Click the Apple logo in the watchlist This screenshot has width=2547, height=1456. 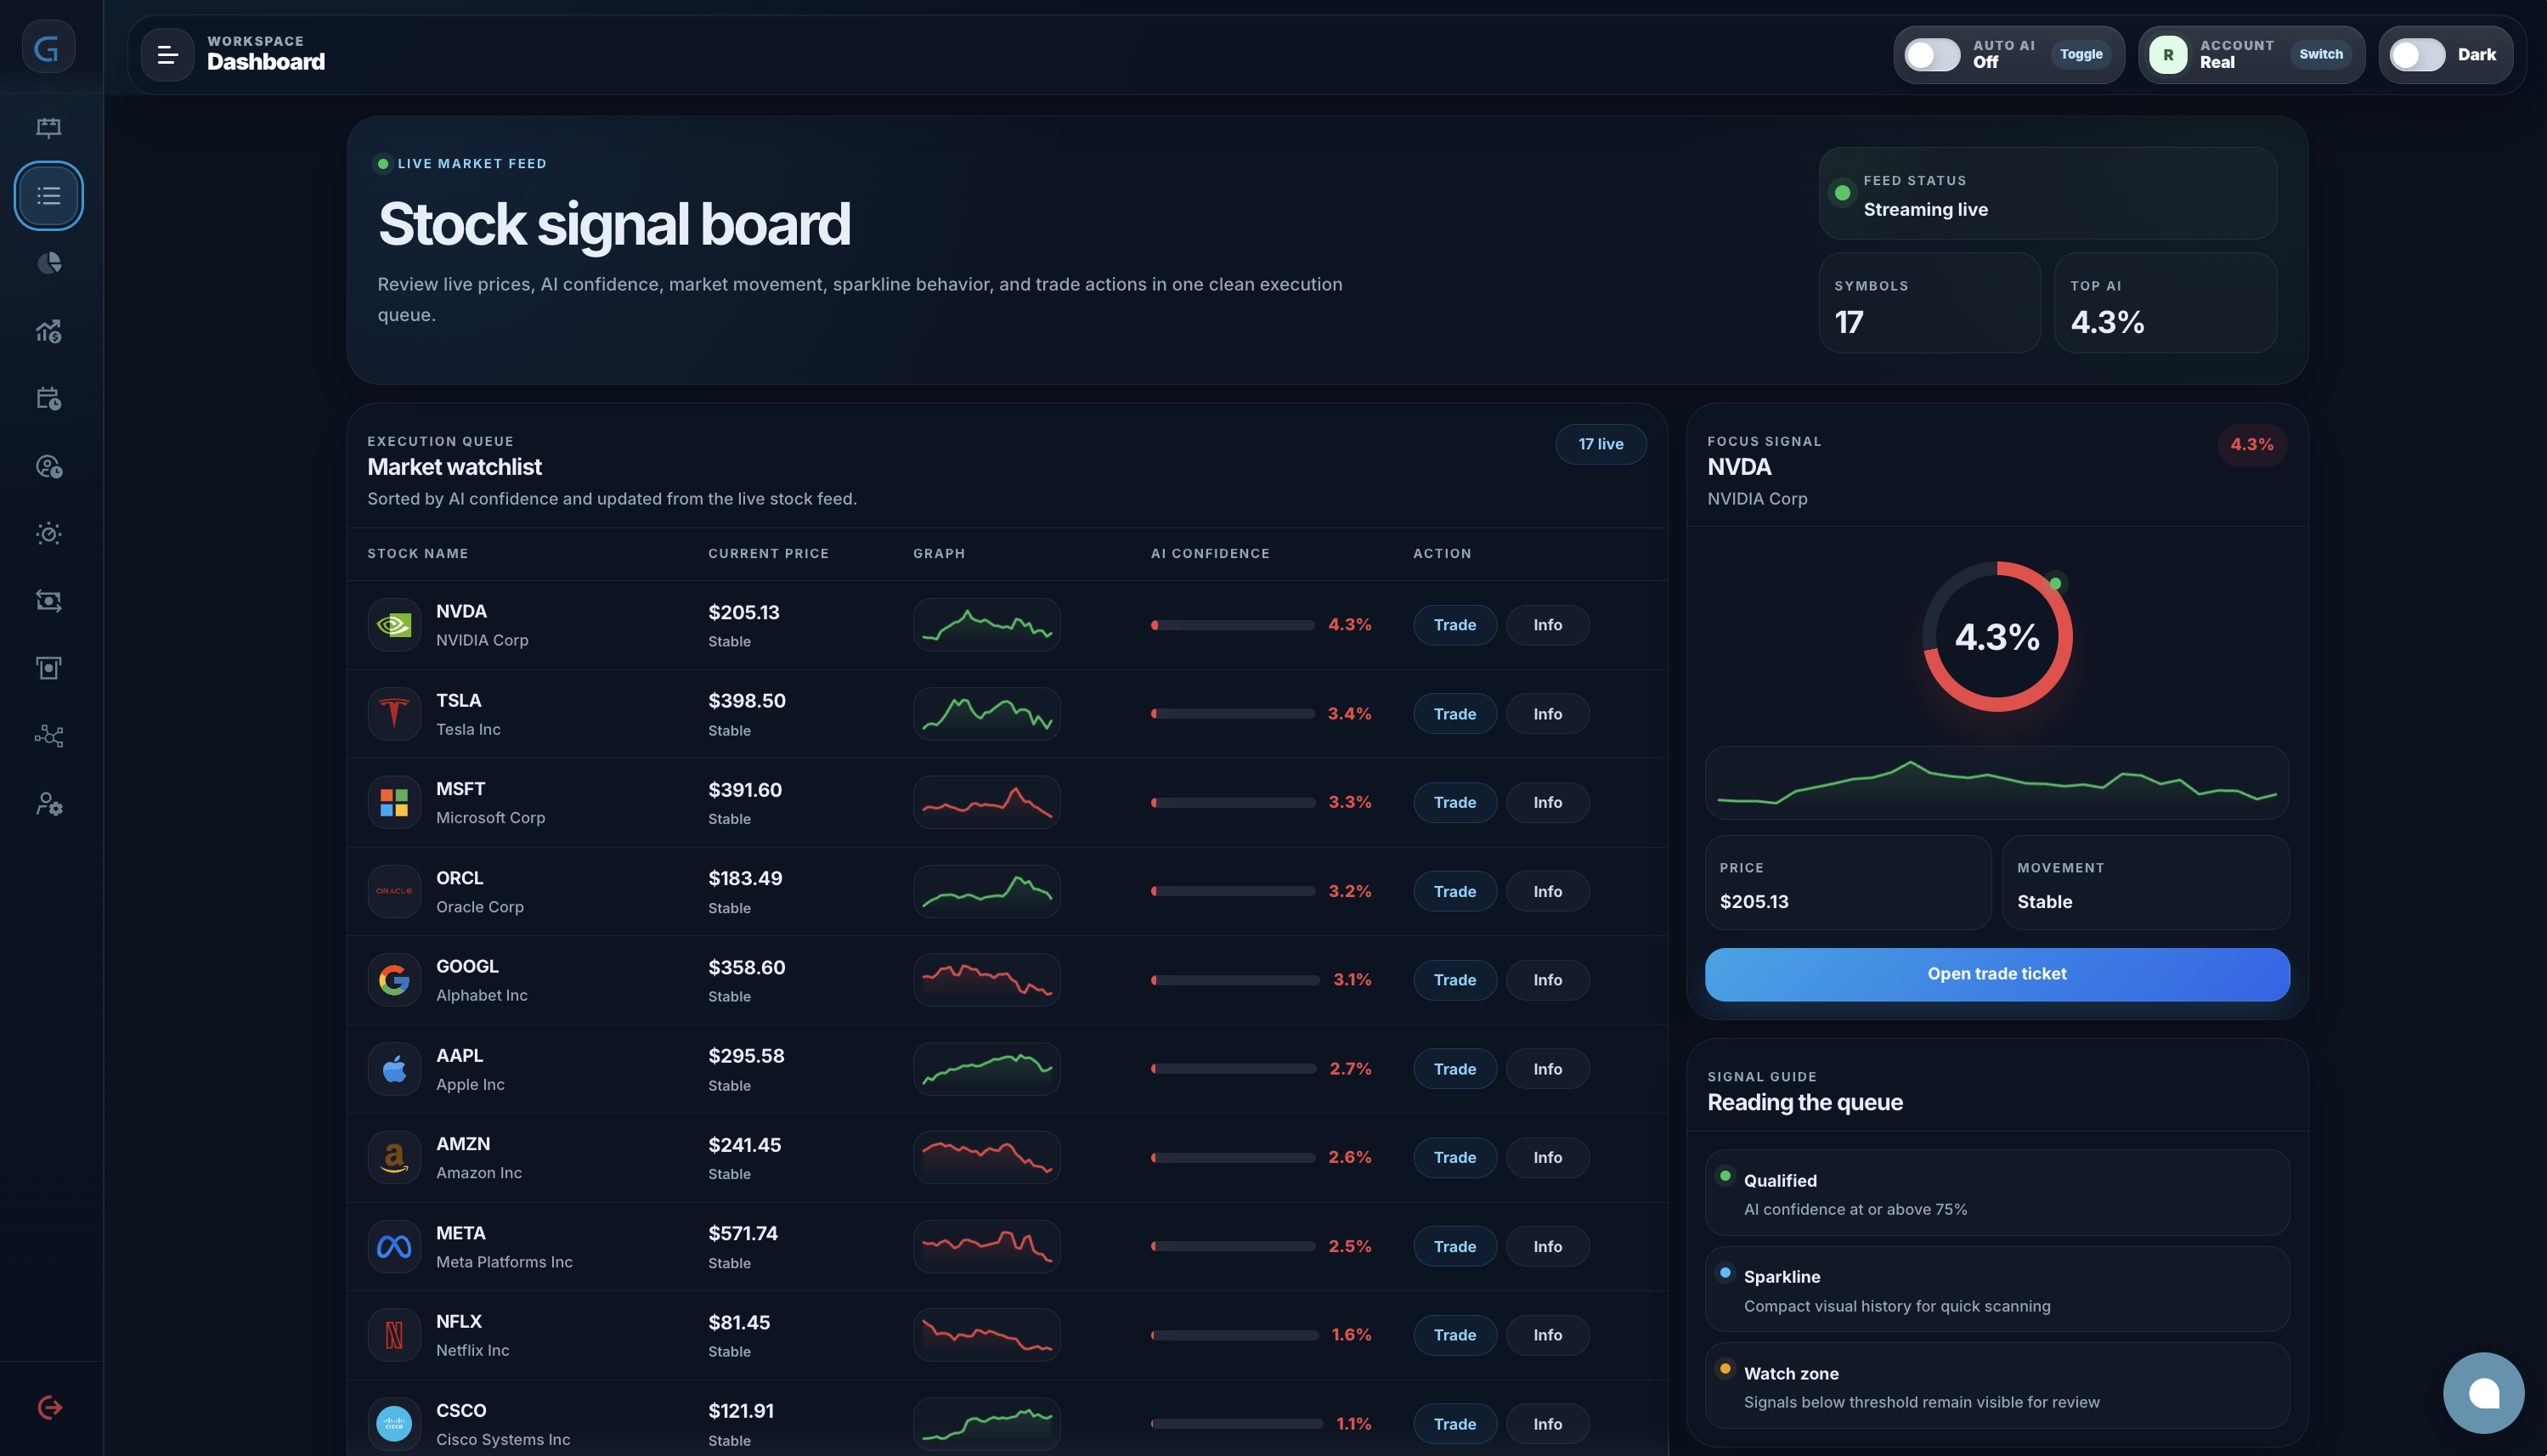click(x=394, y=1069)
